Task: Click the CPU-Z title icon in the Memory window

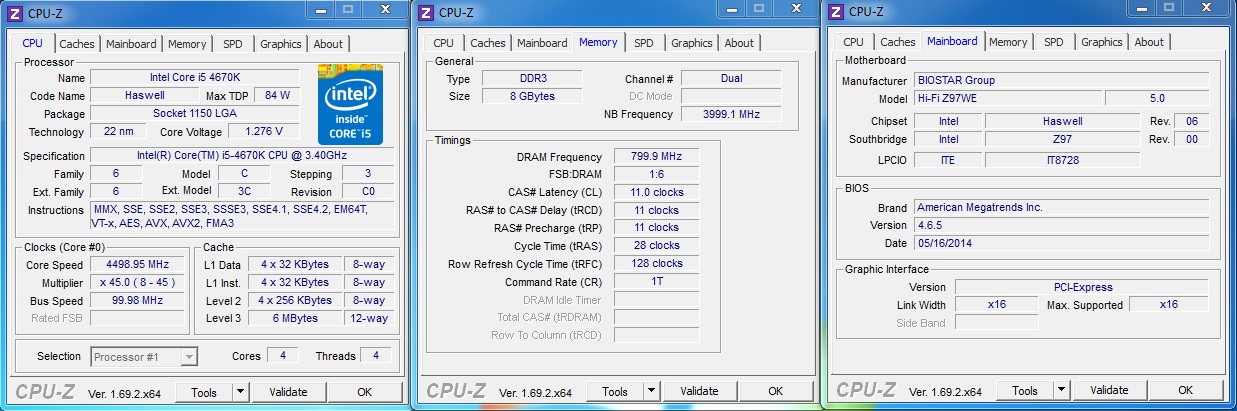Action: coord(427,12)
